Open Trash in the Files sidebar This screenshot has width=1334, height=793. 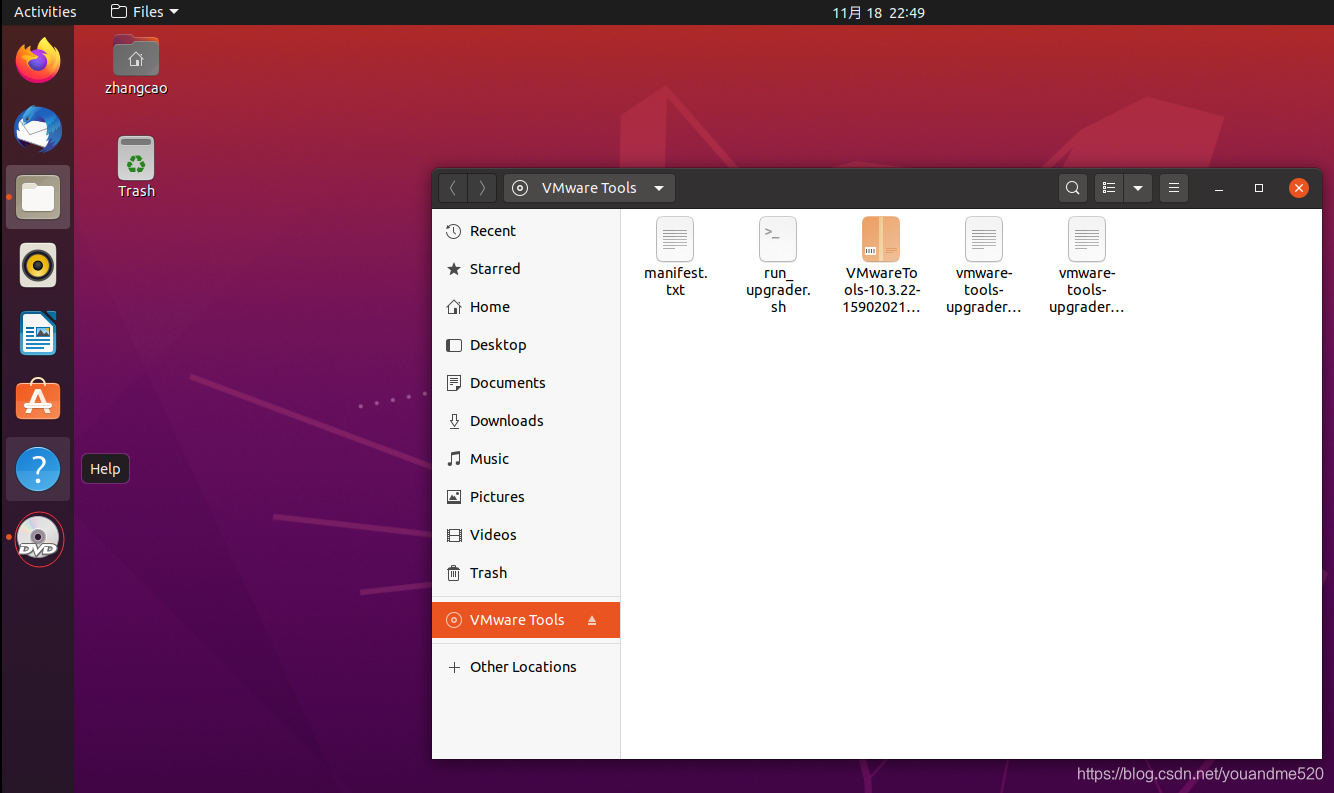point(526,573)
